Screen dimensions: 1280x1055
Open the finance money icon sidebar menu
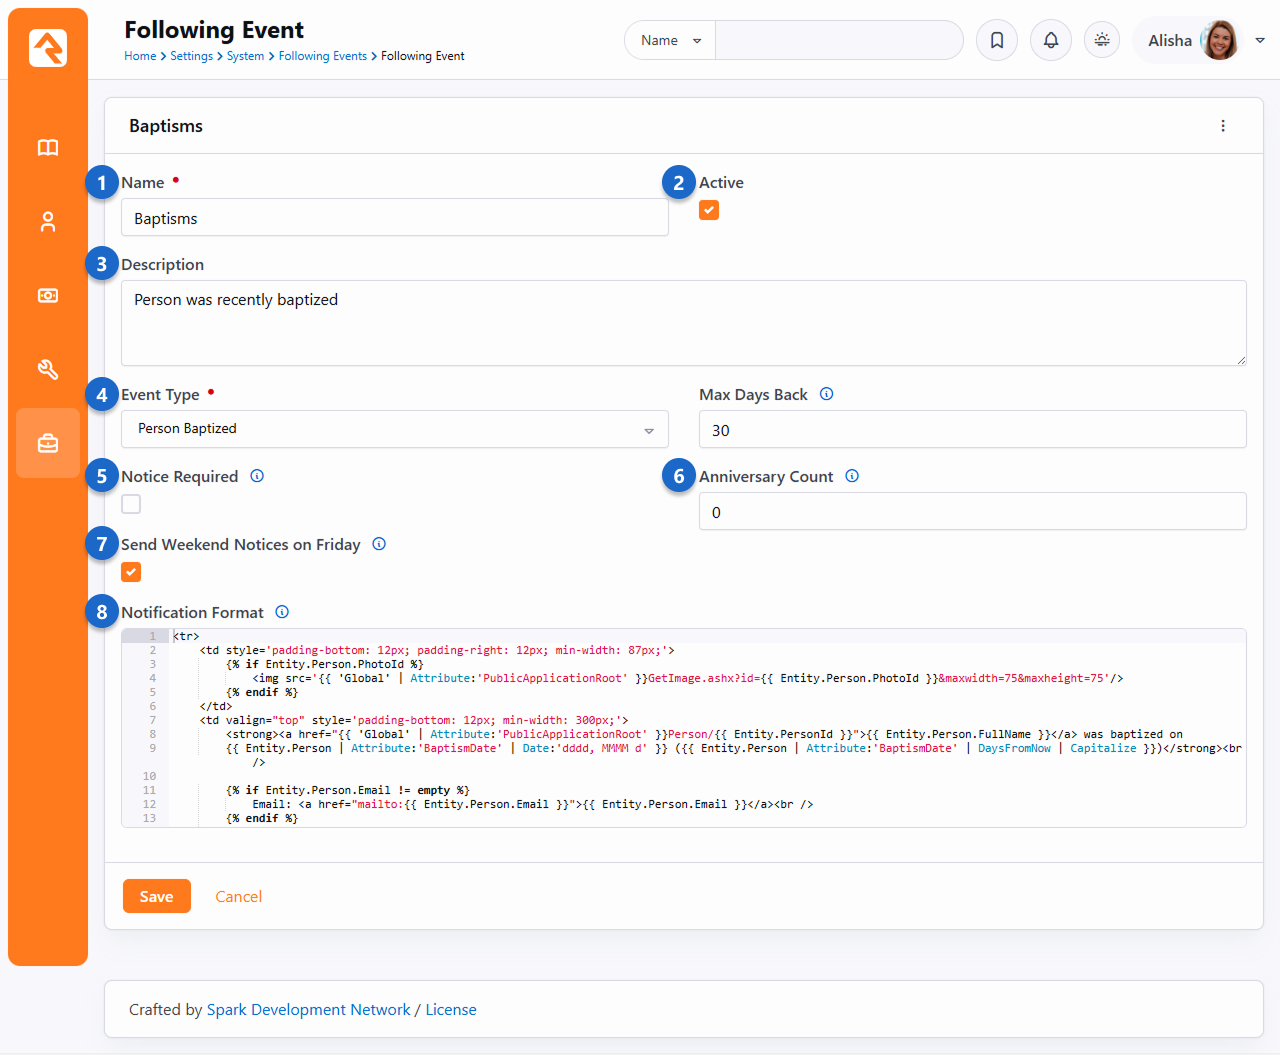(48, 296)
